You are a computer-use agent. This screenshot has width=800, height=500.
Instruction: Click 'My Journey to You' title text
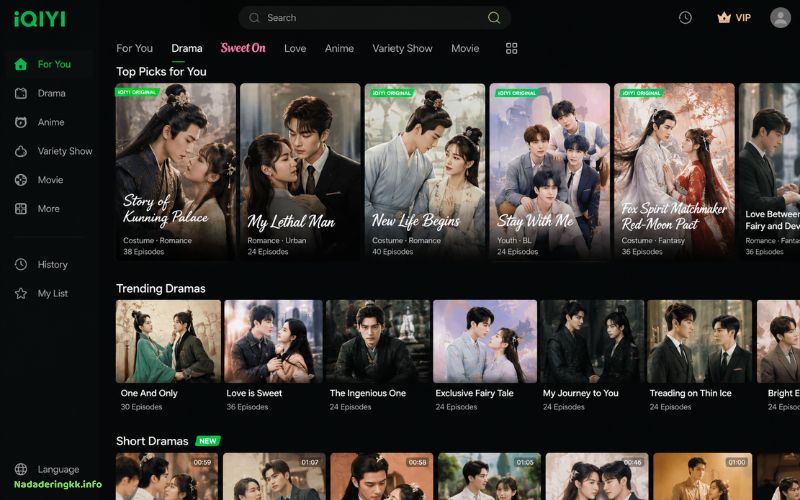tap(581, 393)
